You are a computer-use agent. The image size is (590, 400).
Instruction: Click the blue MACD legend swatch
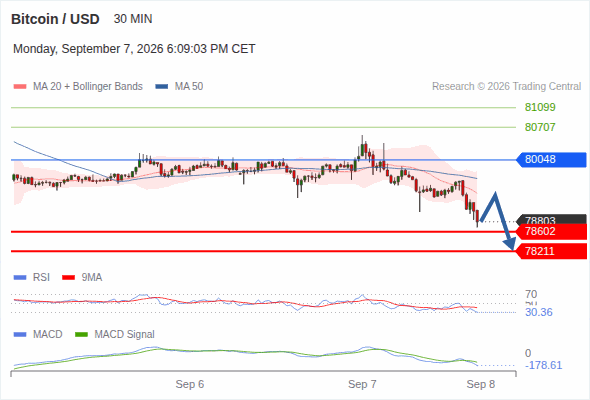20,335
